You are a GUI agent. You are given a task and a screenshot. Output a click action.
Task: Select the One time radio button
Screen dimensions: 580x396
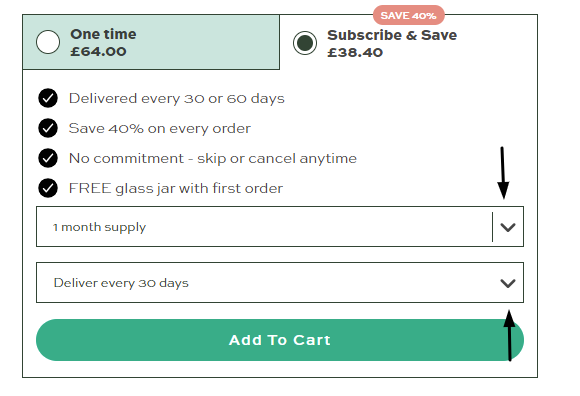click(x=48, y=42)
